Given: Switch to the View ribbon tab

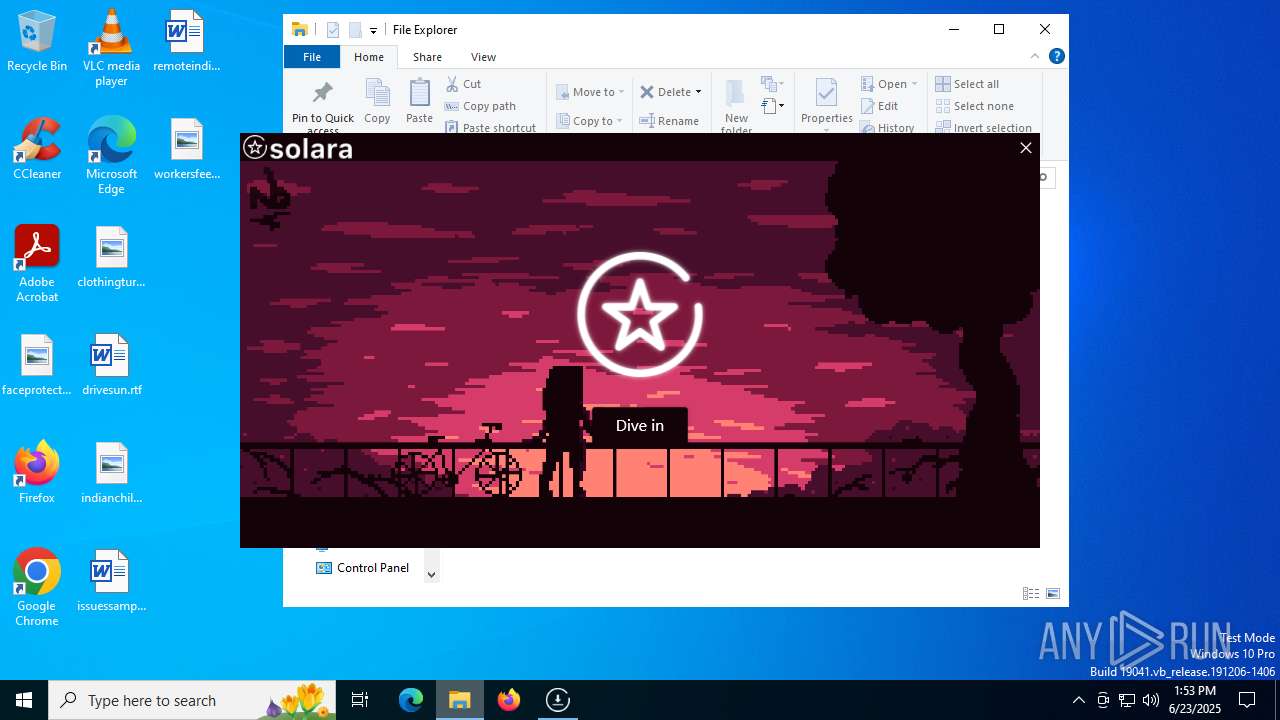Looking at the screenshot, I should click(483, 57).
